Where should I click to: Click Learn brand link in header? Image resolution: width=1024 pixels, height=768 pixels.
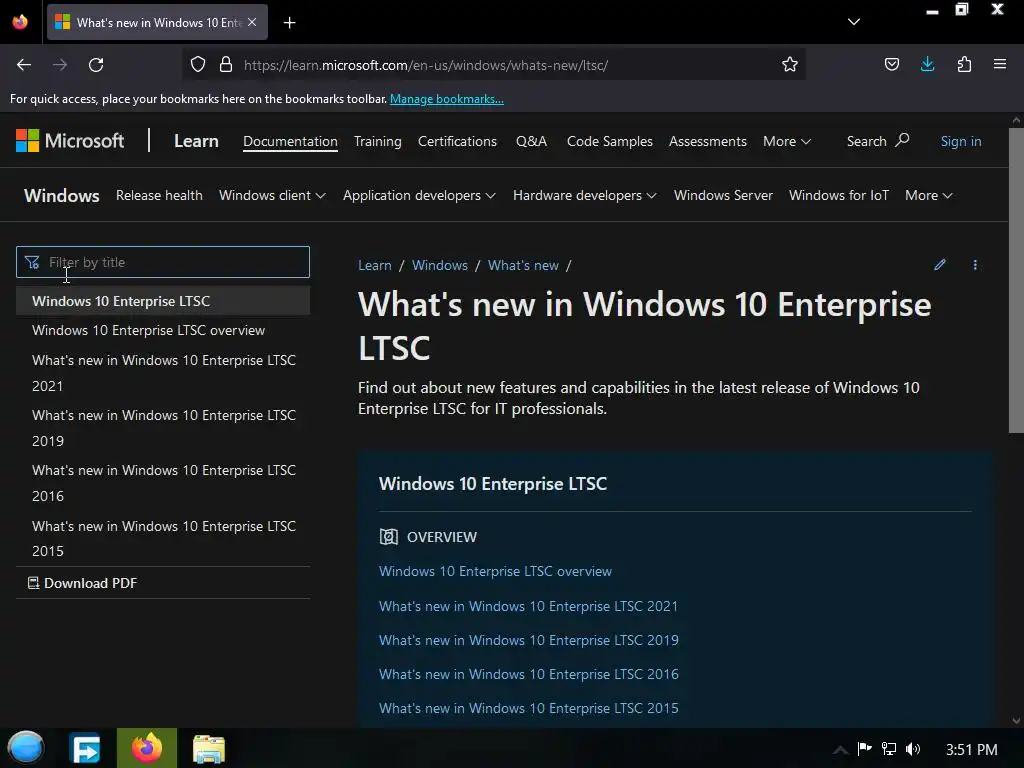pyautogui.click(x=196, y=140)
